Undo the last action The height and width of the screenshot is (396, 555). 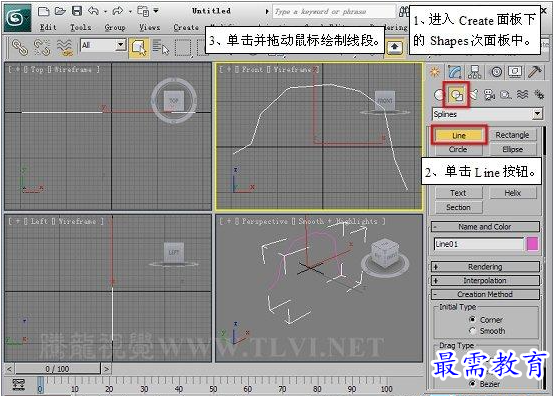tap(93, 11)
